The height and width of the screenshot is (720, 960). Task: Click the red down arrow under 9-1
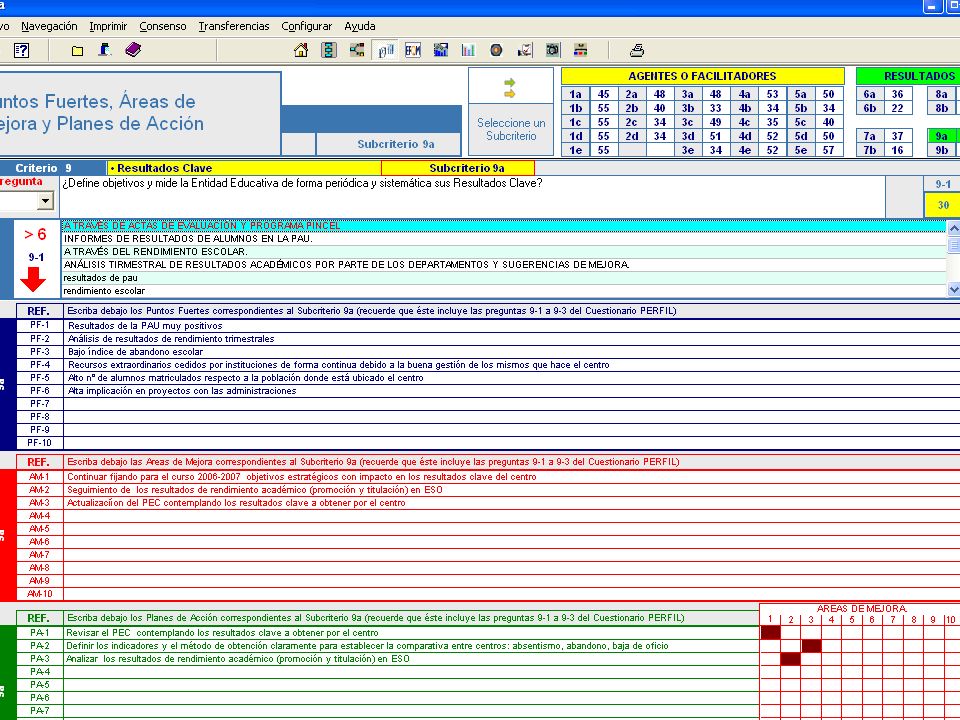[x=33, y=279]
